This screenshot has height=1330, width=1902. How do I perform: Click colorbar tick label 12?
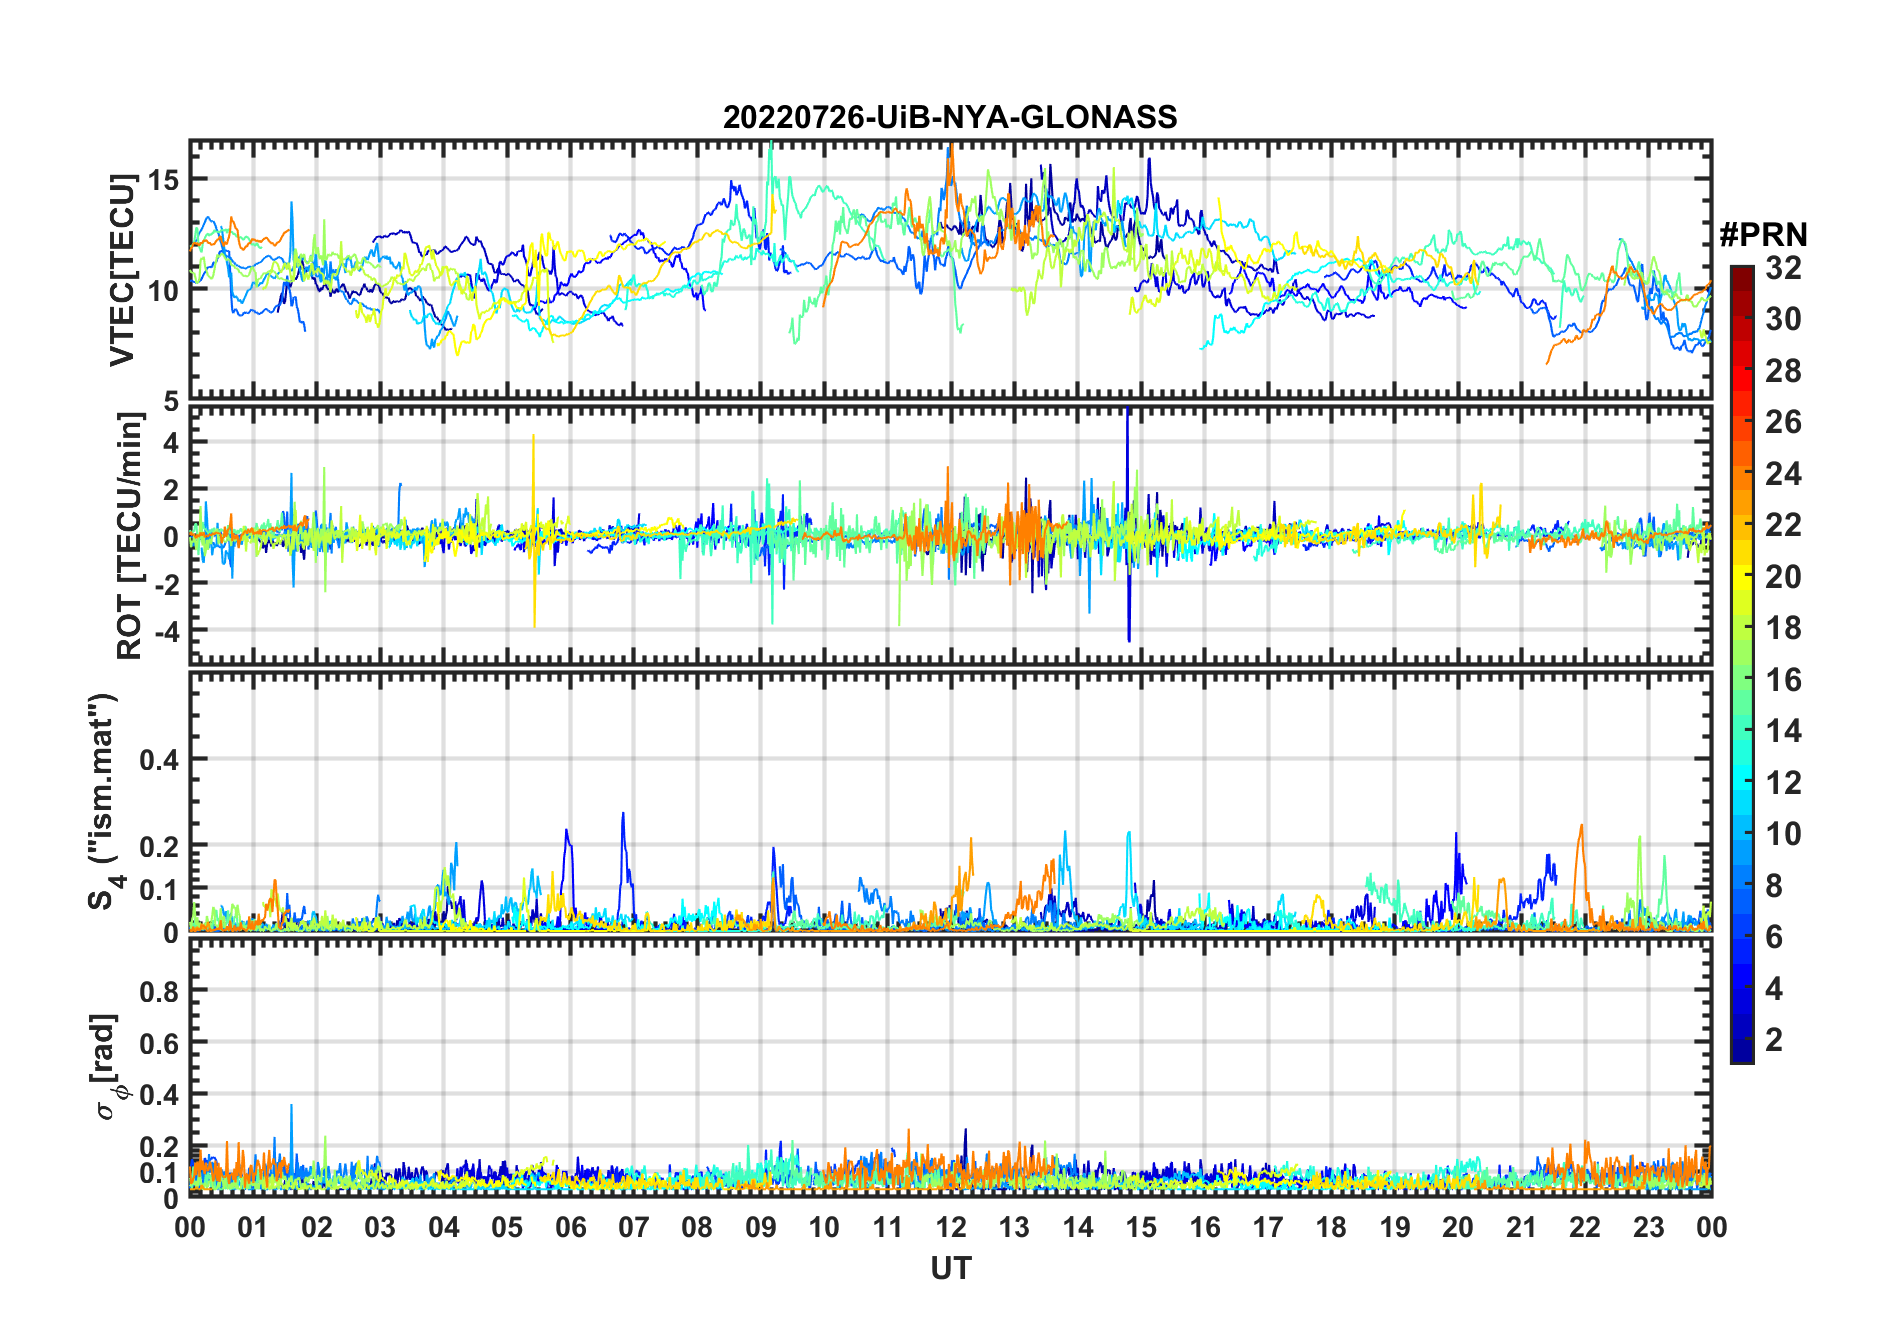pos(1784,783)
